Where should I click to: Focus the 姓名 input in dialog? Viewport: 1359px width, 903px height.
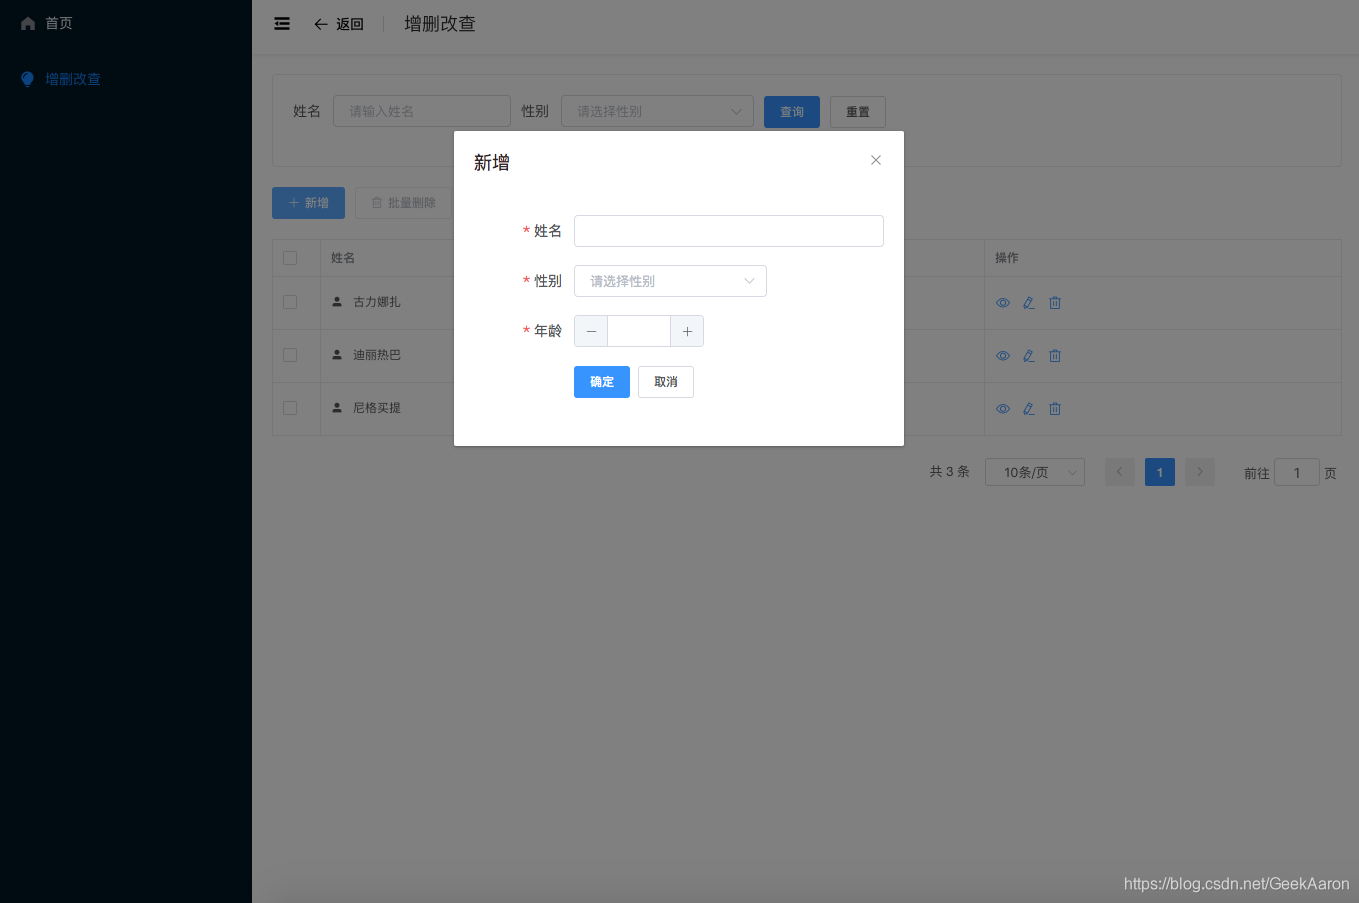(729, 231)
